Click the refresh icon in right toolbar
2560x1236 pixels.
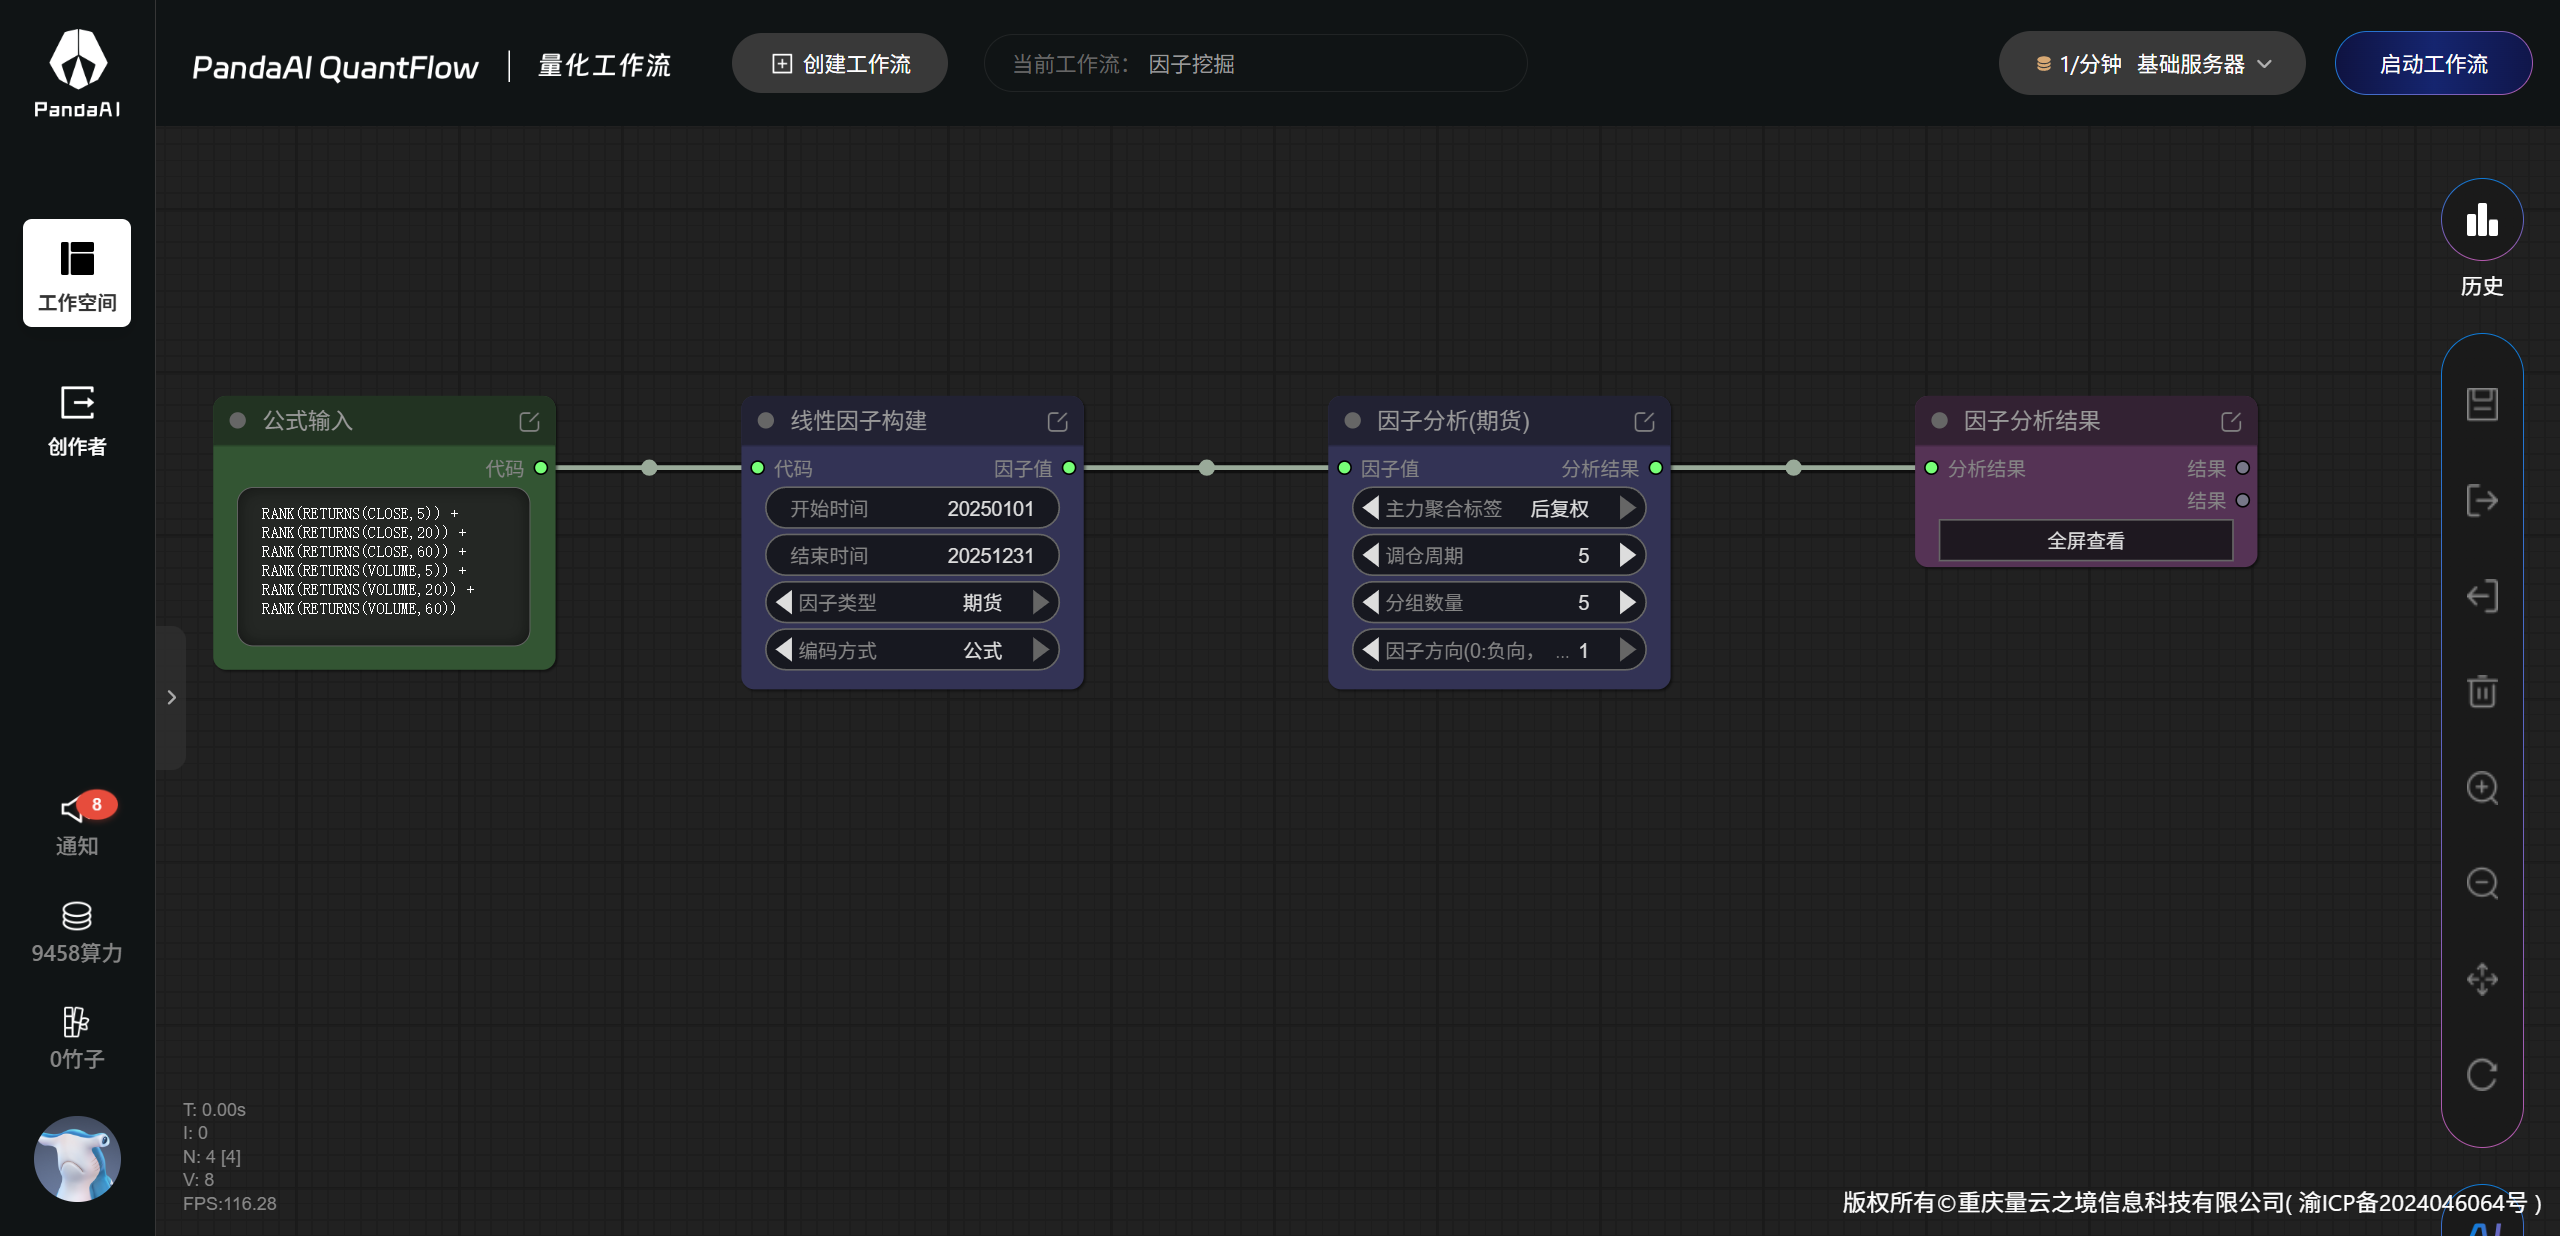click(2482, 1075)
